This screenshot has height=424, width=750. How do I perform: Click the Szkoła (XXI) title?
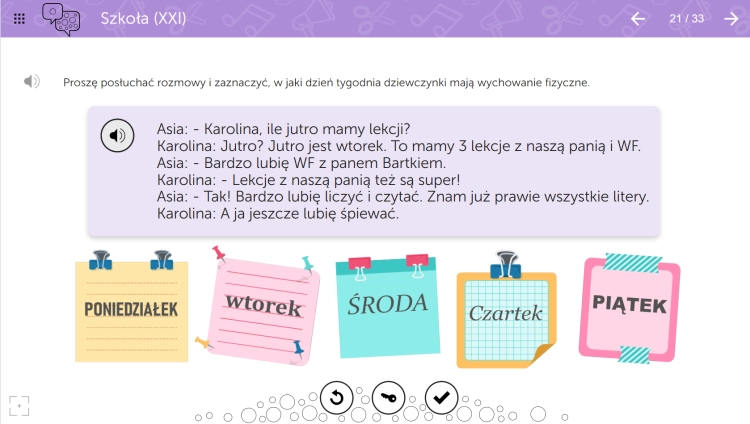coord(143,19)
